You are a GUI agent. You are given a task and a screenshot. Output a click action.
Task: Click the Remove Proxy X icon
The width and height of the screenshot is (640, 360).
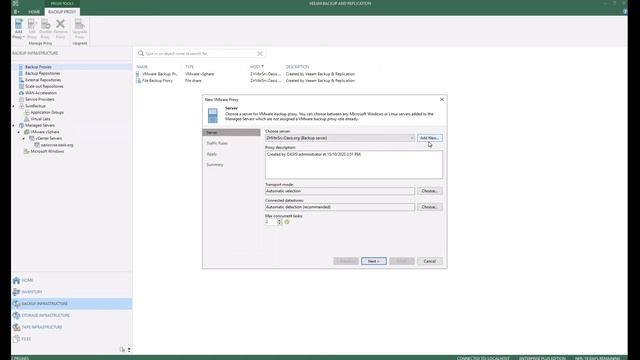(x=60, y=24)
